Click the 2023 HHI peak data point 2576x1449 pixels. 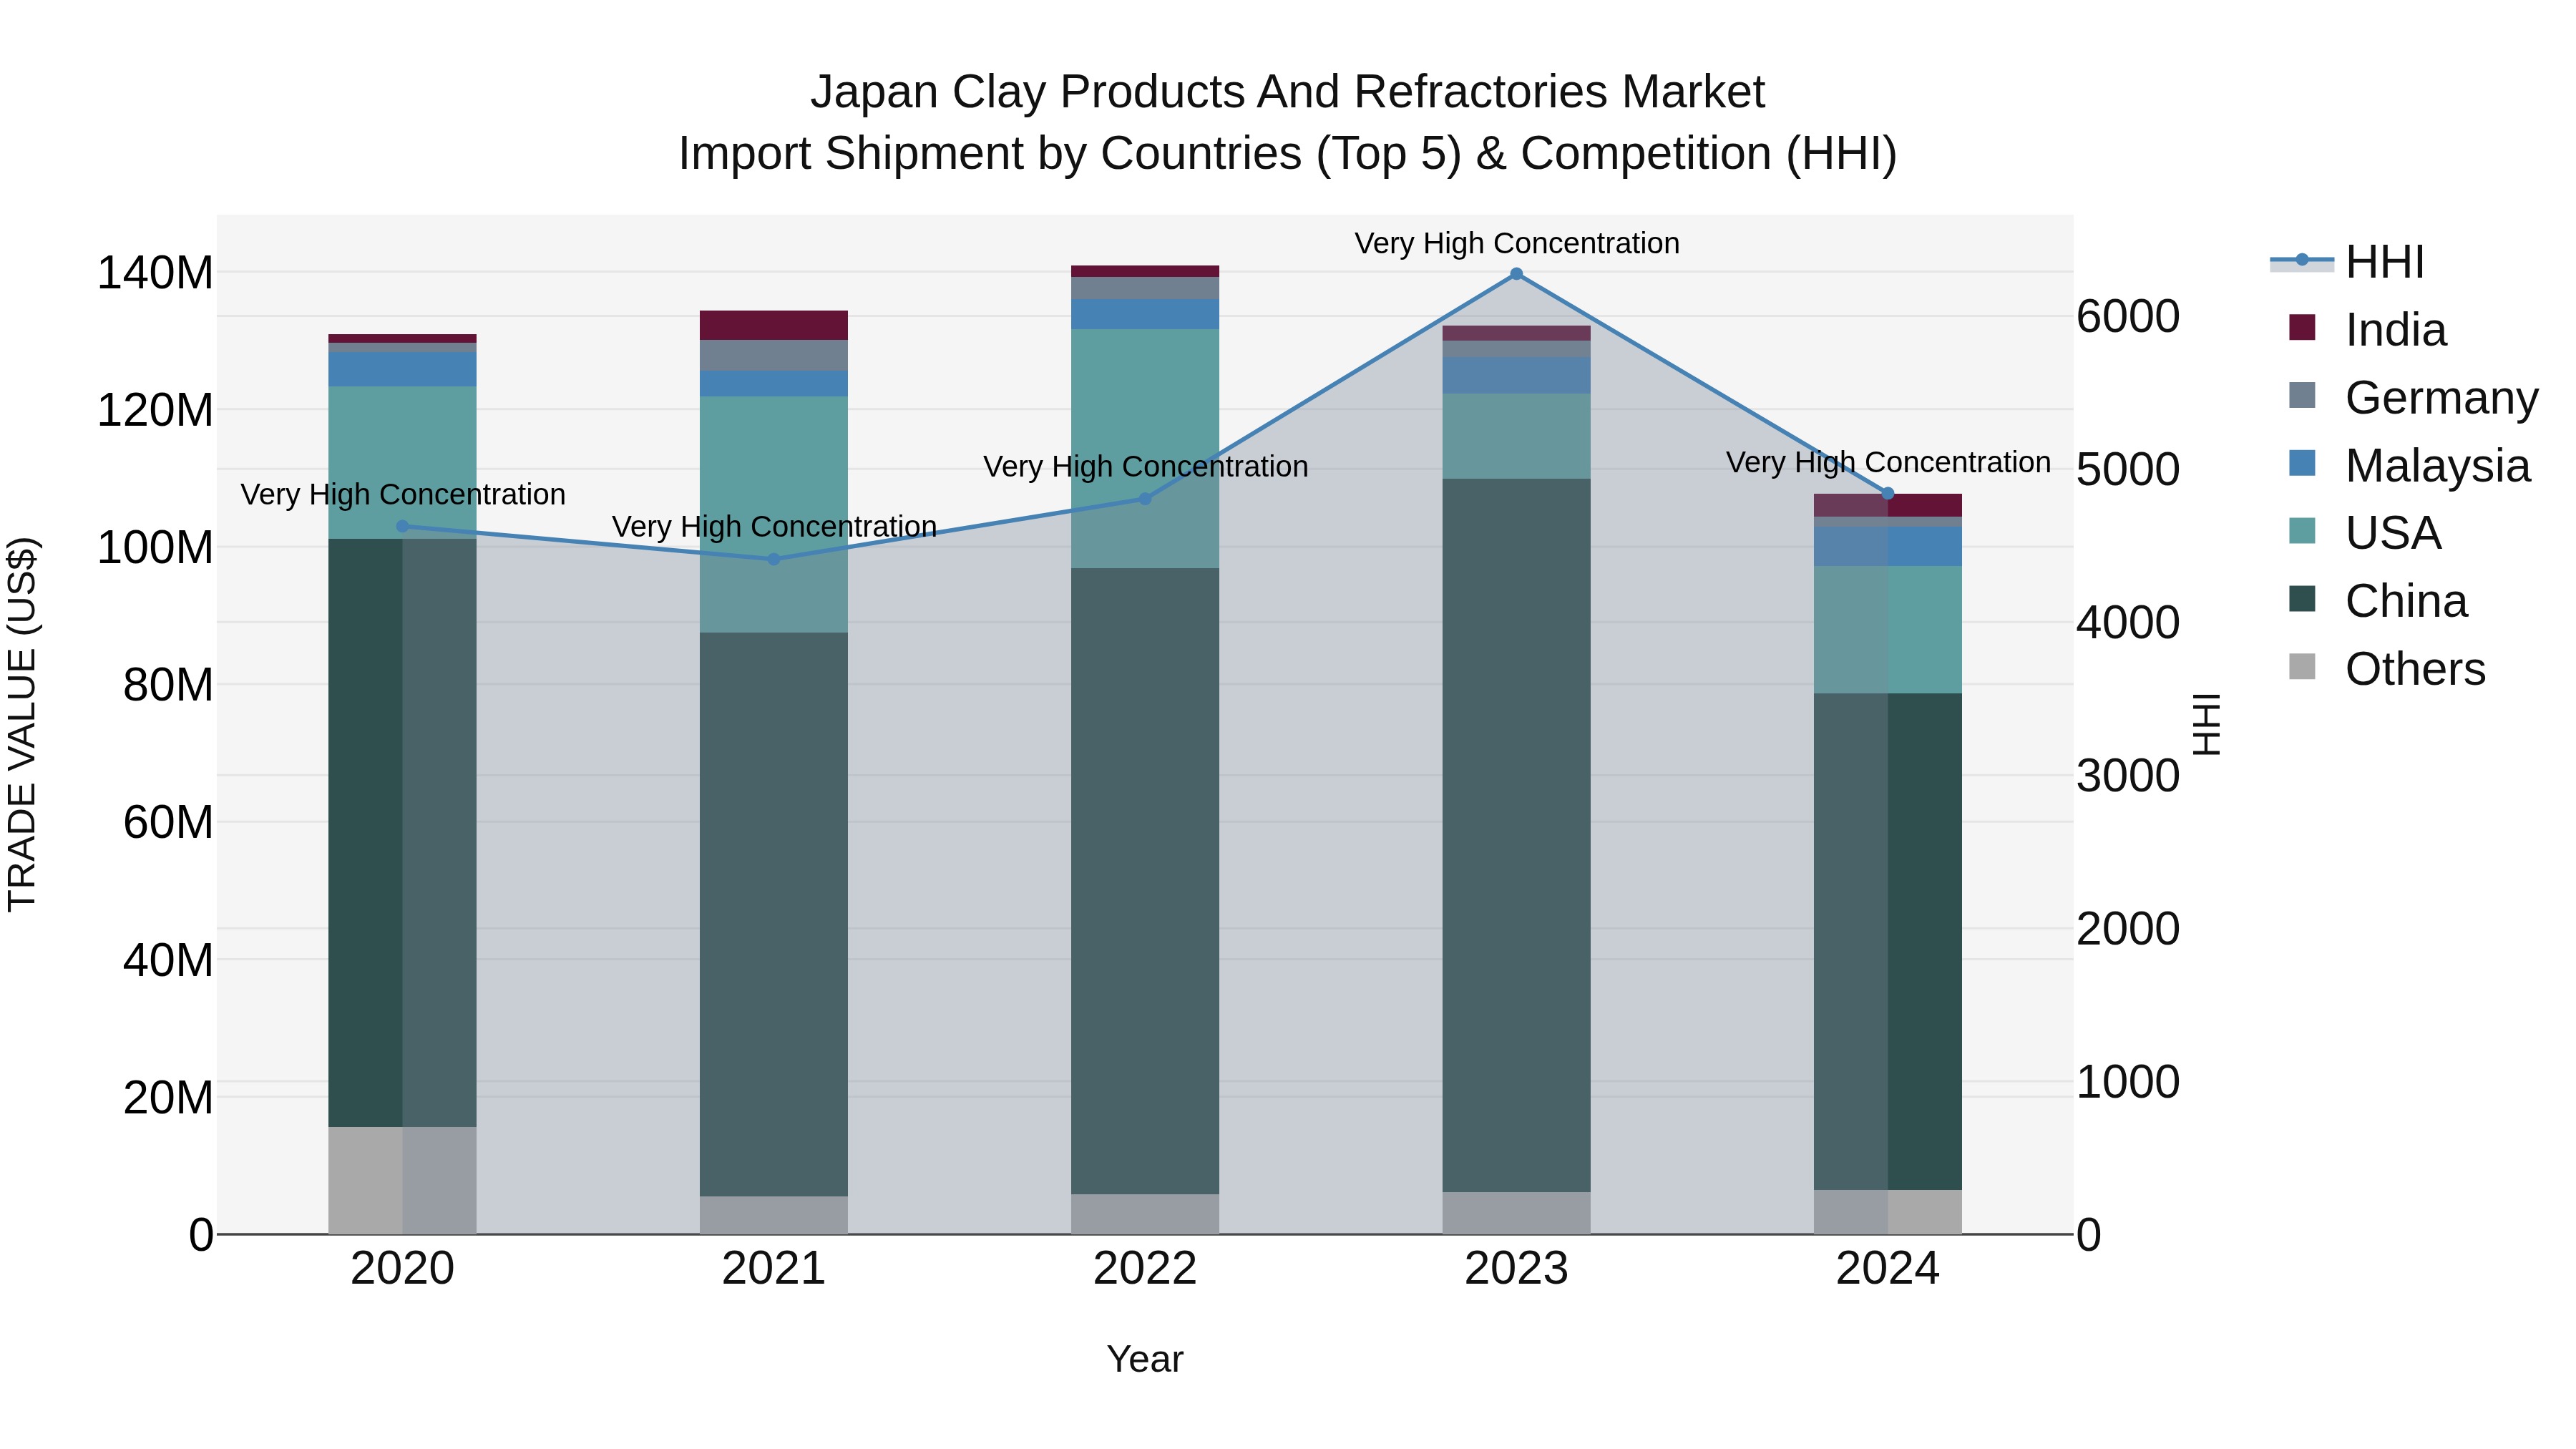1516,274
